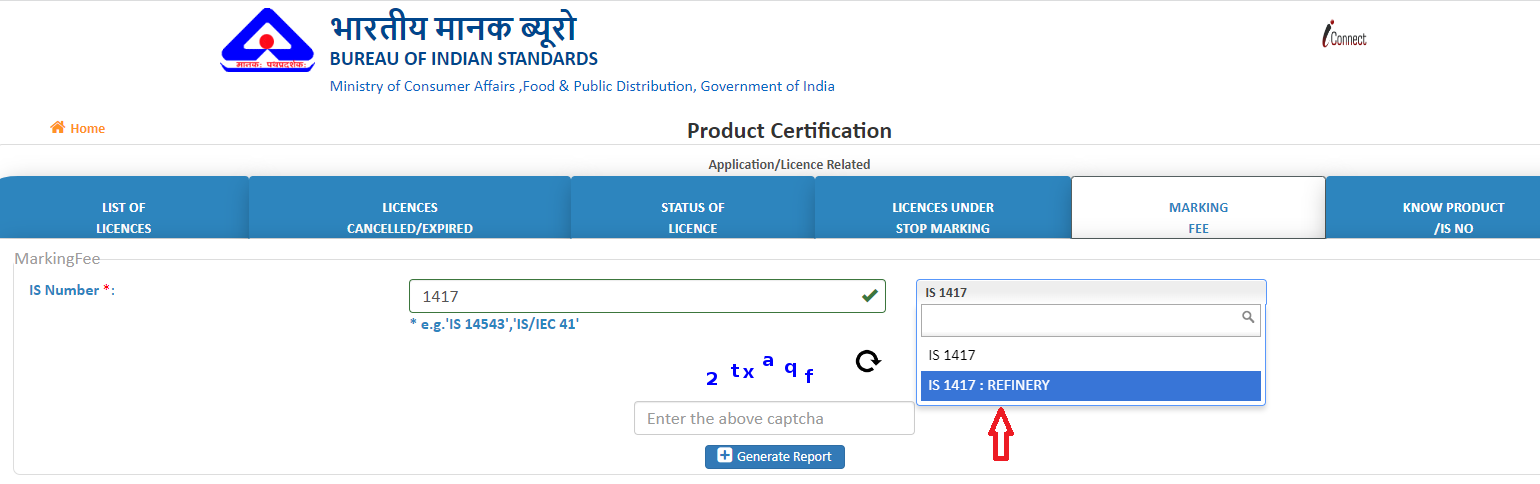Image resolution: width=1540 pixels, height=484 pixels.
Task: Click the 'IS Number *:' label
Action: coord(72,290)
